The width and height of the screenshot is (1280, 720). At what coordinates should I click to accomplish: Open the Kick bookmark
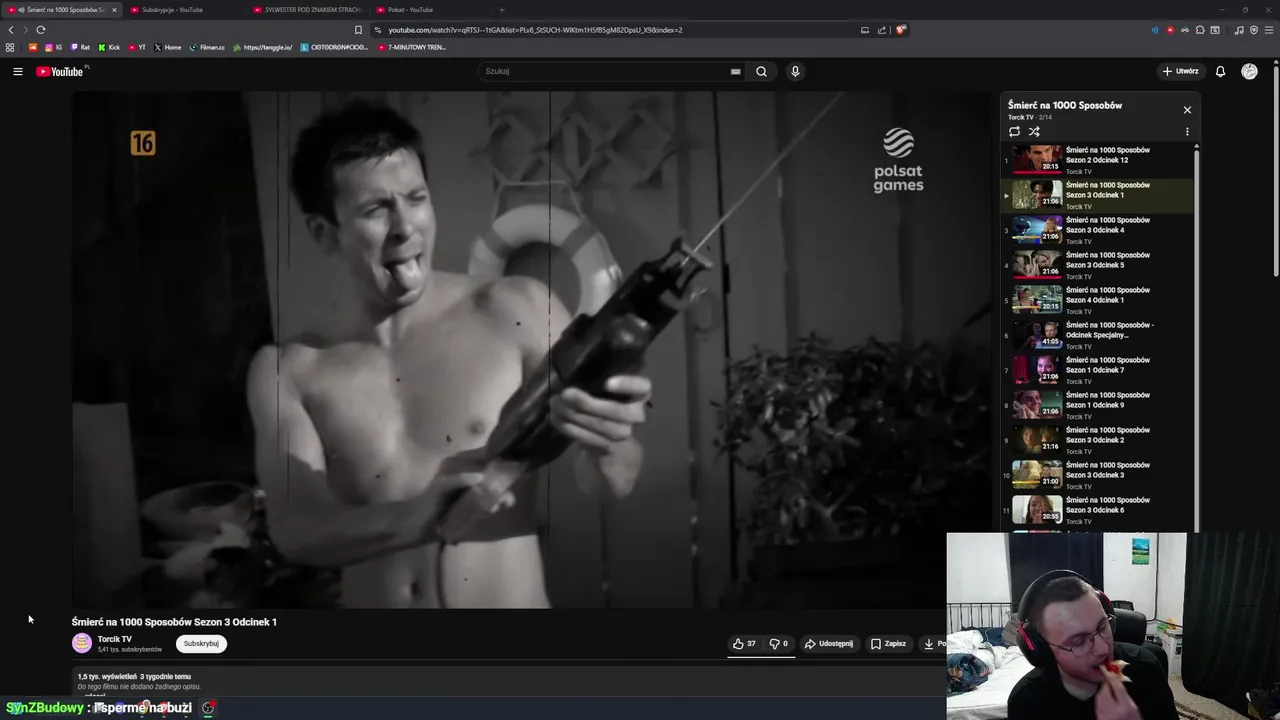pyautogui.click(x=109, y=47)
